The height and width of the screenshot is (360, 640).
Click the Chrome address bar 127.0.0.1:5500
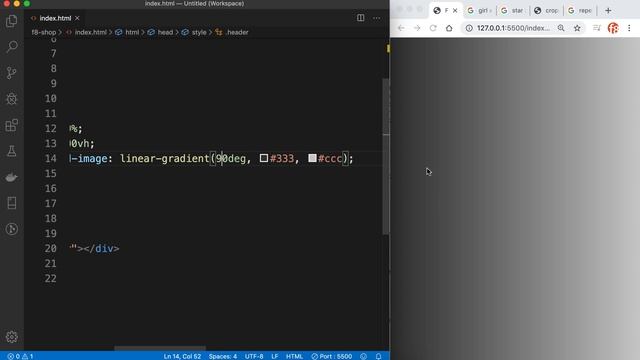click(x=513, y=28)
